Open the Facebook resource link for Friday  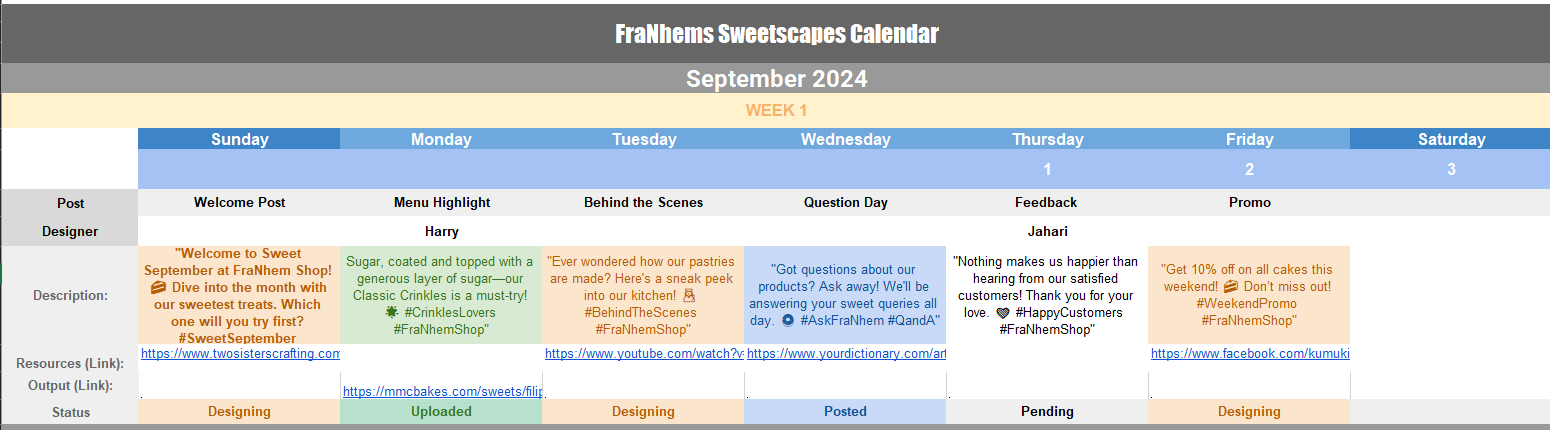point(1249,354)
